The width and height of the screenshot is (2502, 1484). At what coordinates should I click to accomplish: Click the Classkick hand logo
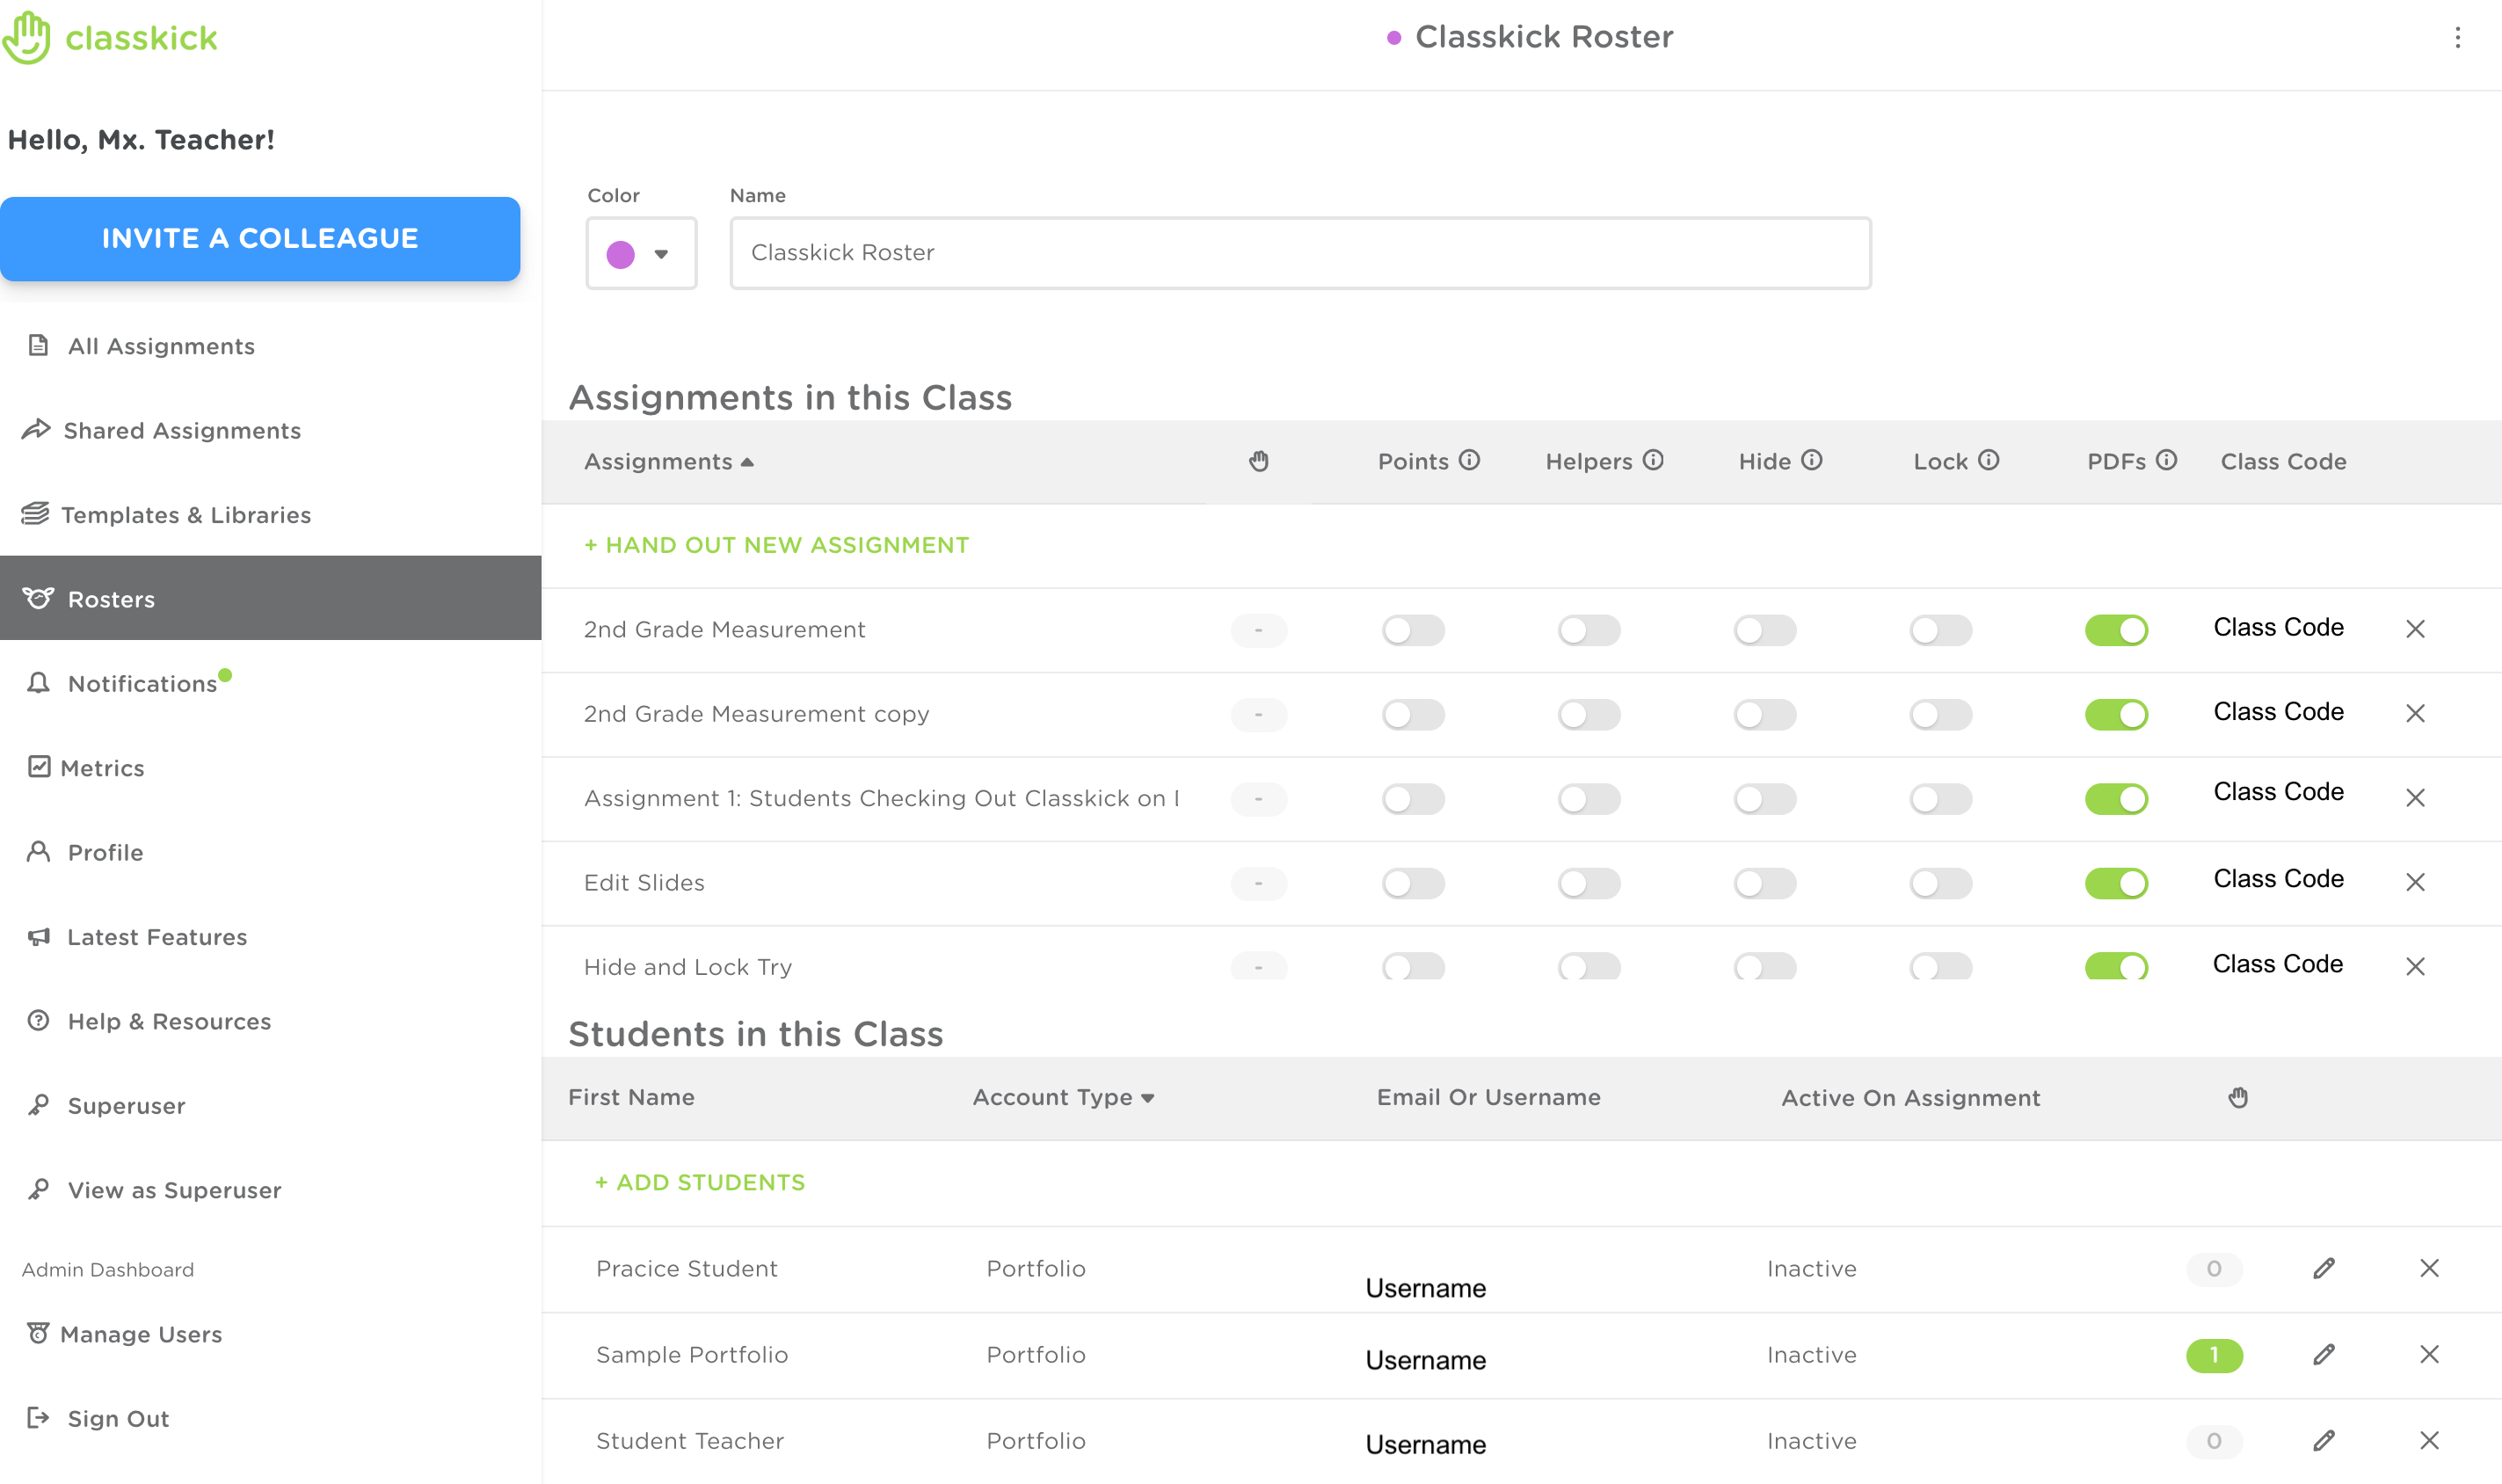pyautogui.click(x=27, y=38)
